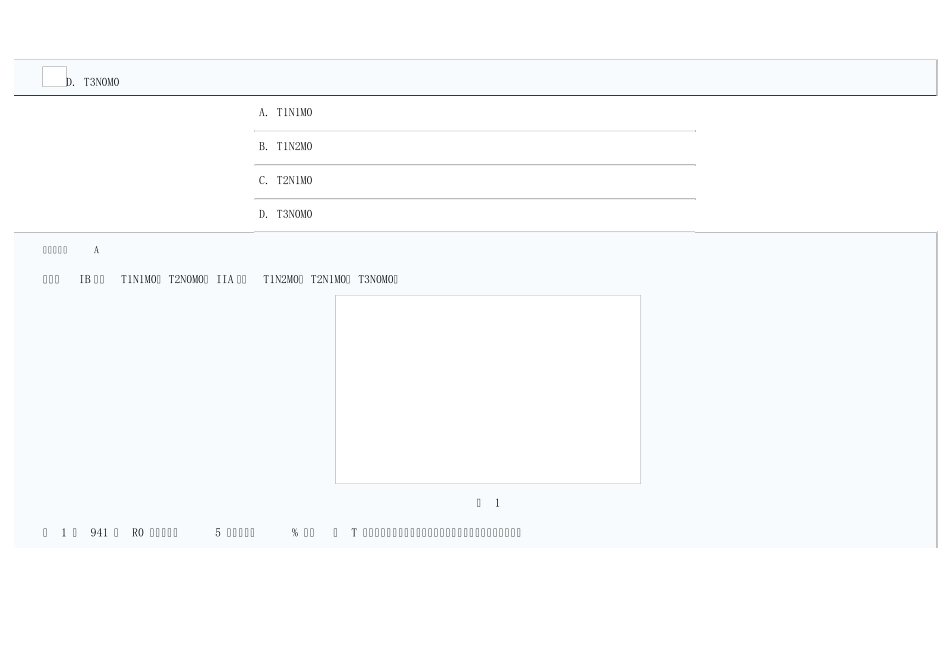This screenshot has height=672, width=950.
Task: Tick the checkbox beside the top D. T3N0M0
Action: point(54,76)
